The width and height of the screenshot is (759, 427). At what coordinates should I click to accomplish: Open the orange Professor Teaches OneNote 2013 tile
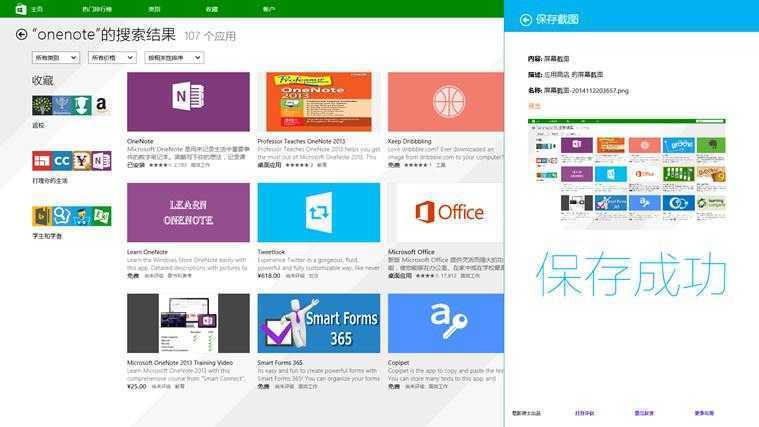pyautogui.click(x=319, y=102)
